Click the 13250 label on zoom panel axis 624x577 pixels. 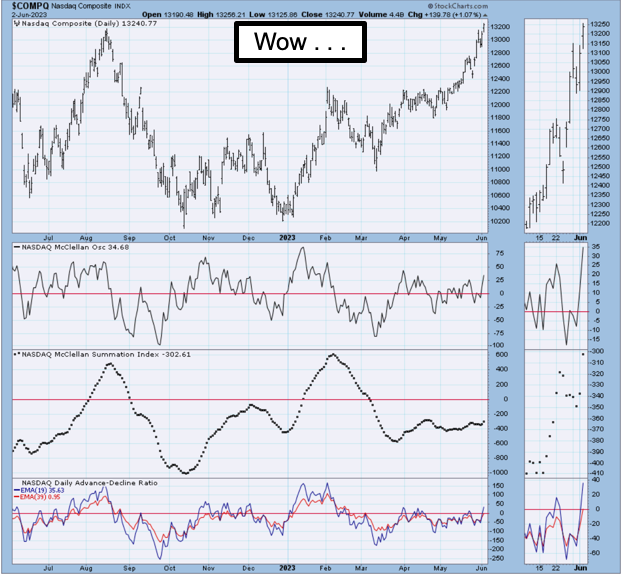click(600, 24)
